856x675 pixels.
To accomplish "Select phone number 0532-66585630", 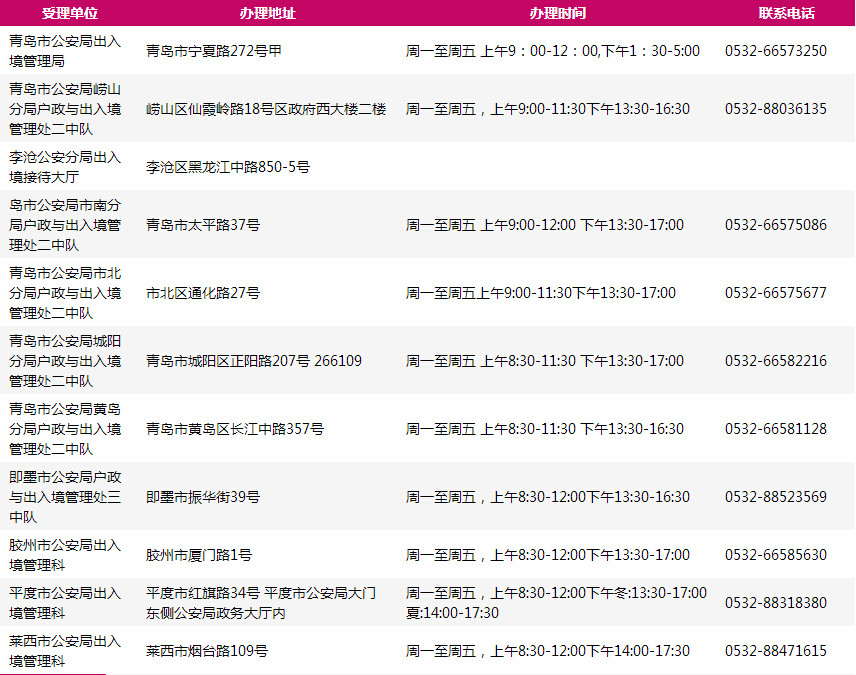I will [776, 554].
